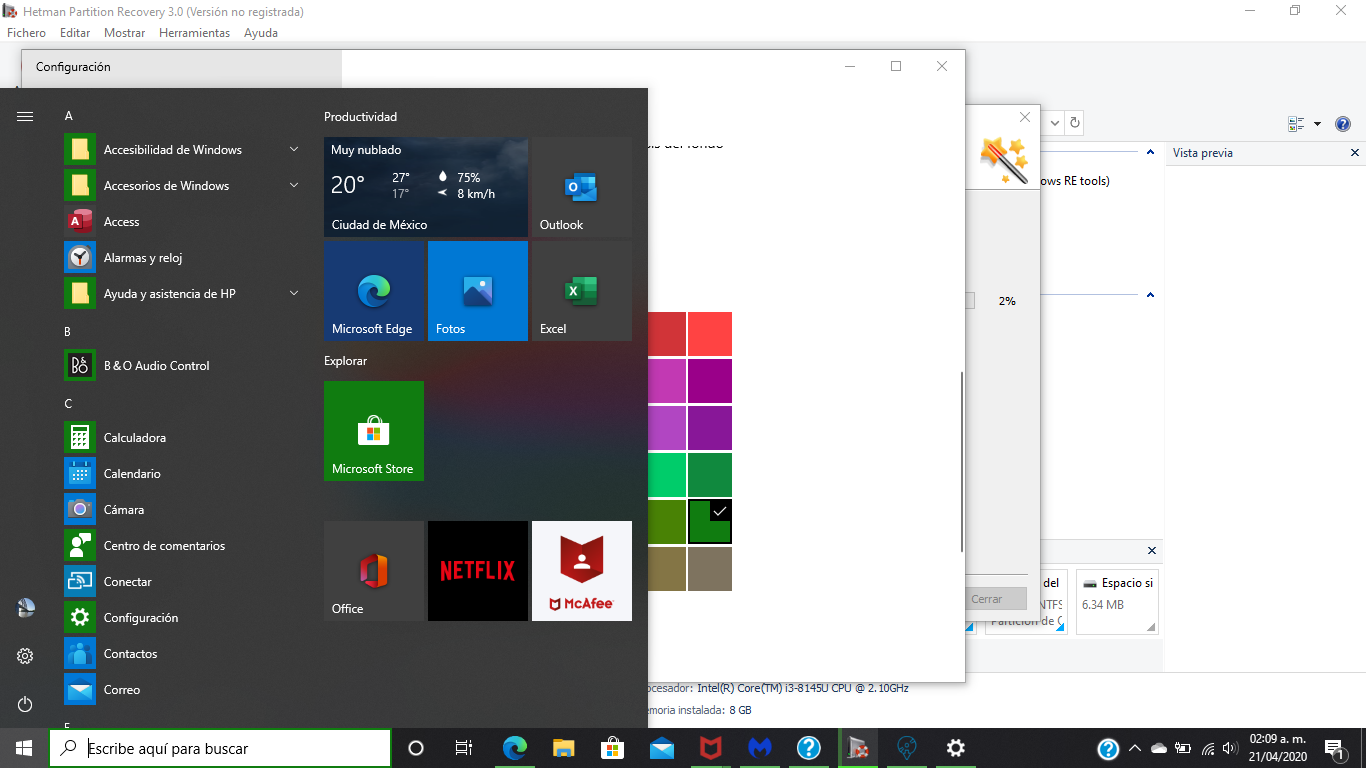1366x768 pixels.
Task: Click the Windows search box
Action: tap(220, 748)
